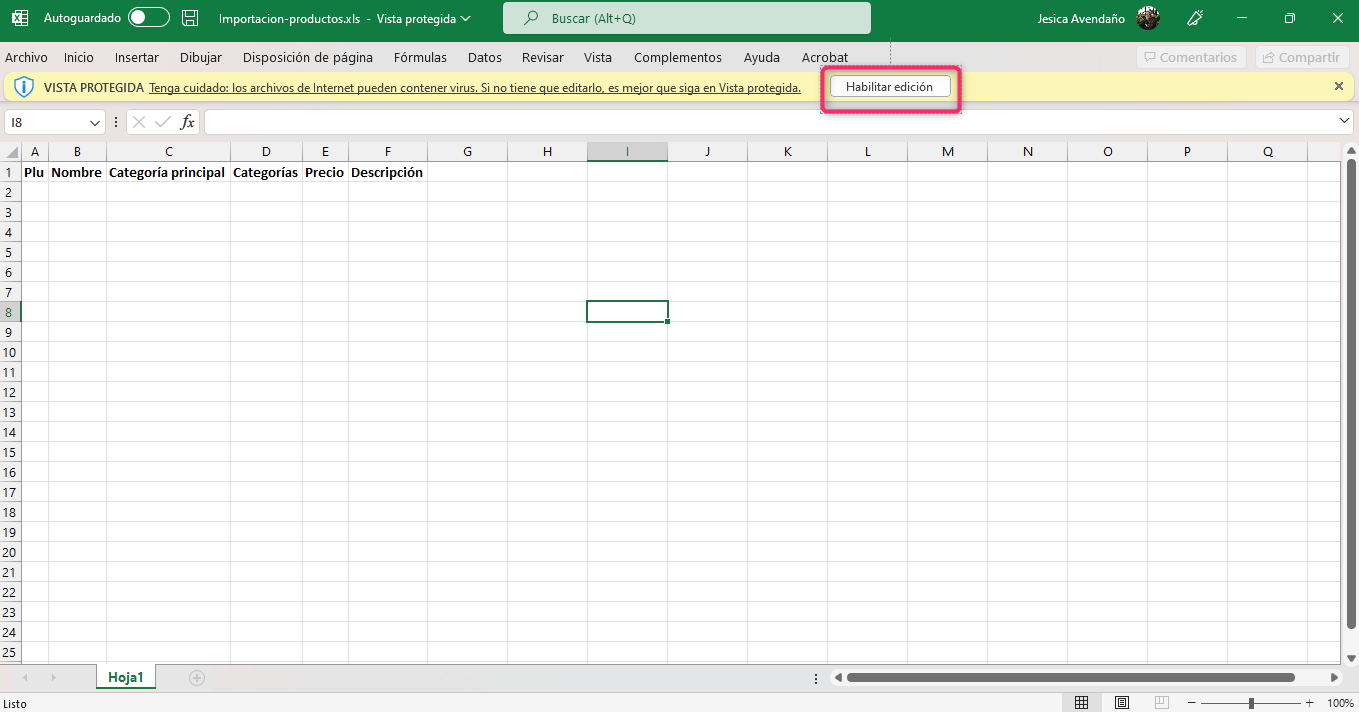Image resolution: width=1359 pixels, height=712 pixels.
Task: Expand the formula bar chevron
Action: pos(1344,121)
